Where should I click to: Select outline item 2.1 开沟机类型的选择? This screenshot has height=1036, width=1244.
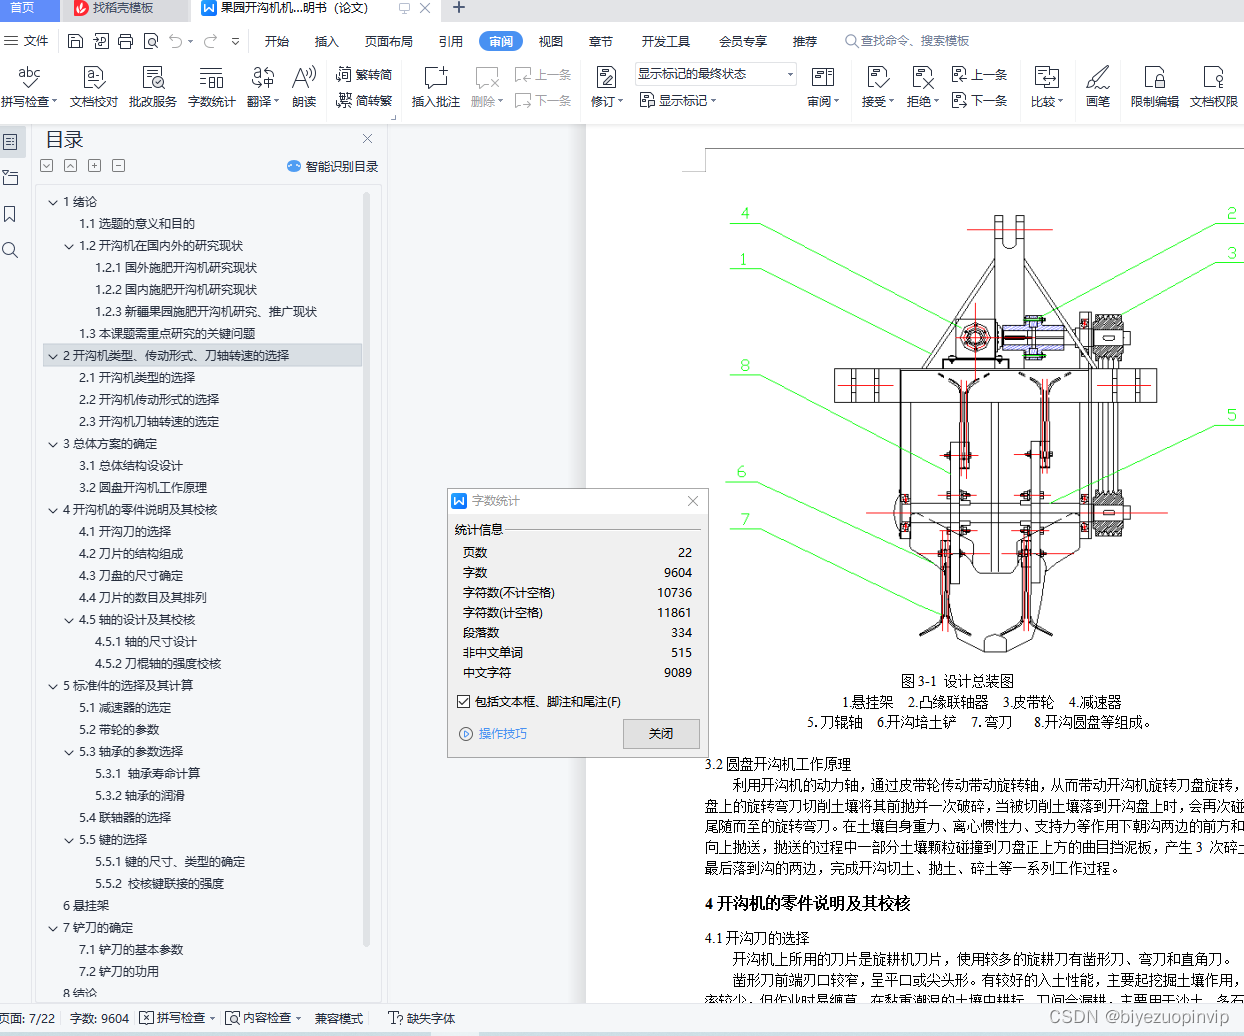point(137,378)
